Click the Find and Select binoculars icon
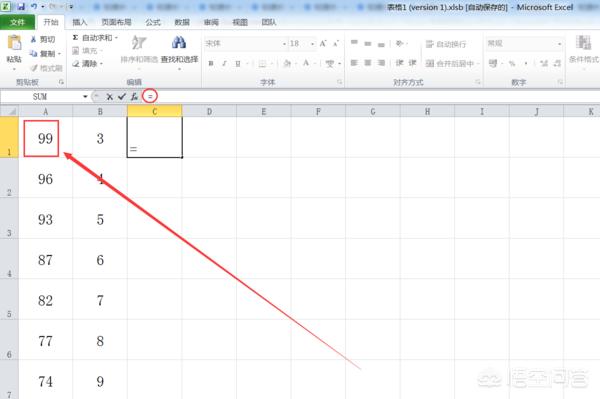Viewport: 600px width, 399px height. [179, 42]
